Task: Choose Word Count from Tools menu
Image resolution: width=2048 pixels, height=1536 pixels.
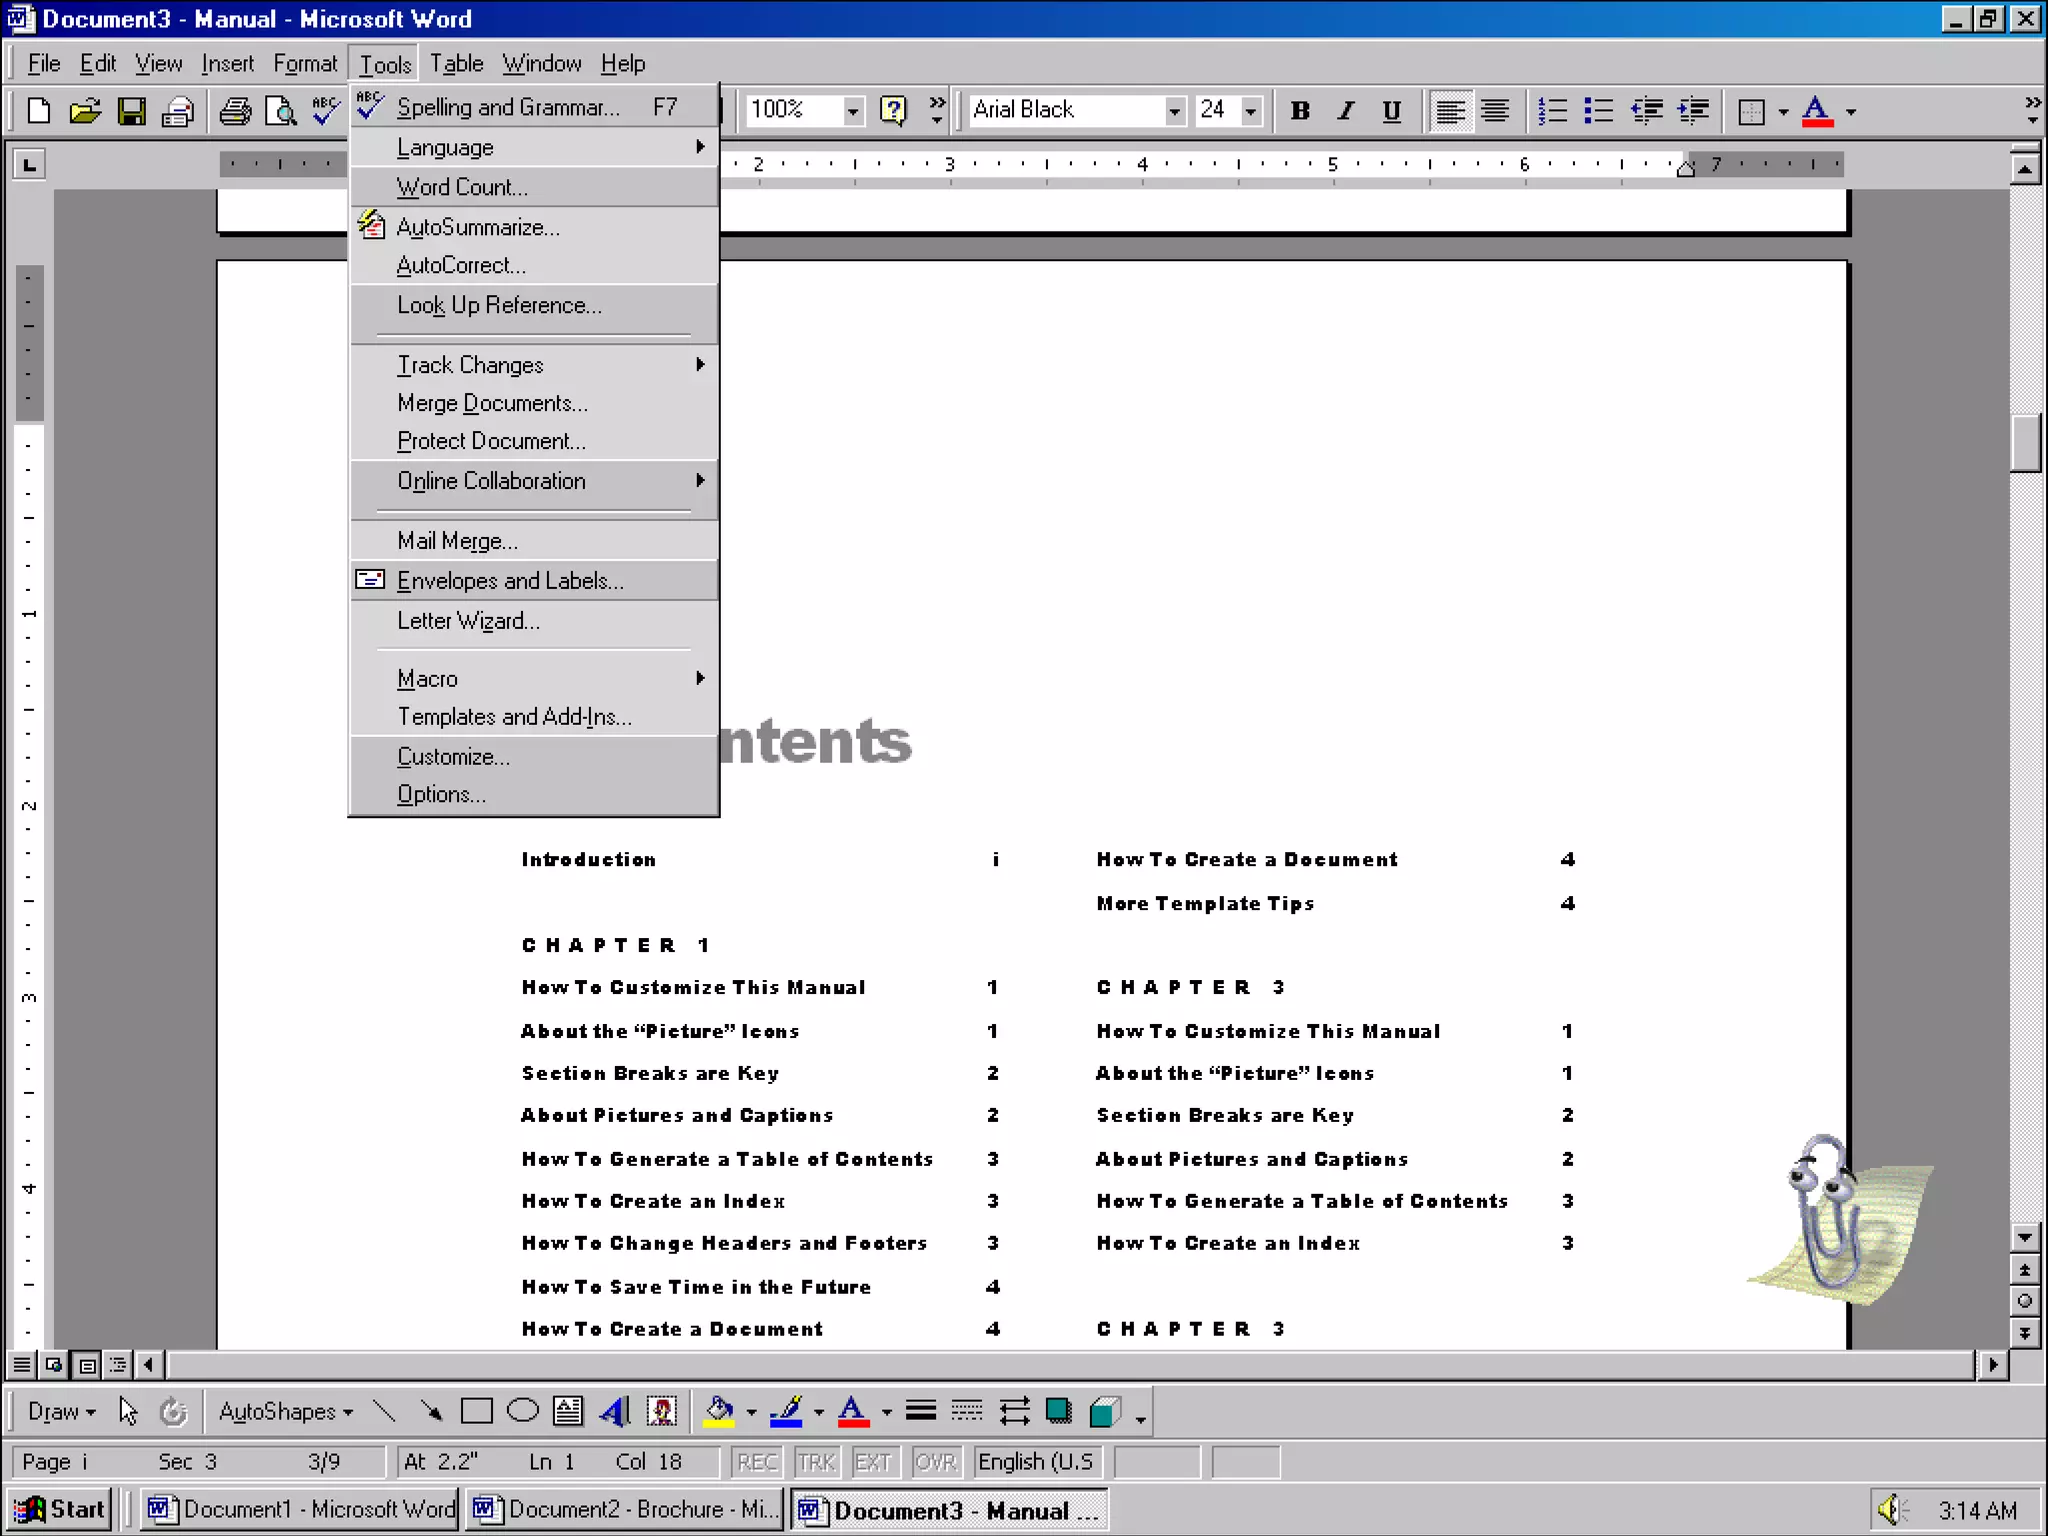Action: (462, 187)
